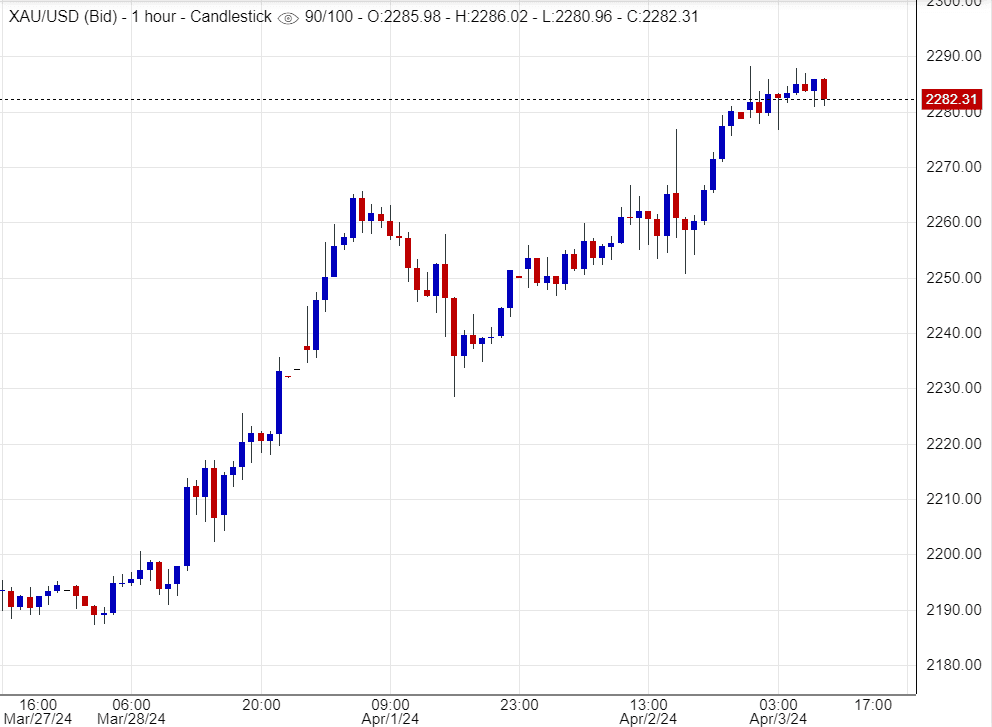Click the Mar/28/24 06:00 time axis label
Screen dimensions: 992x727
[x=132, y=711]
